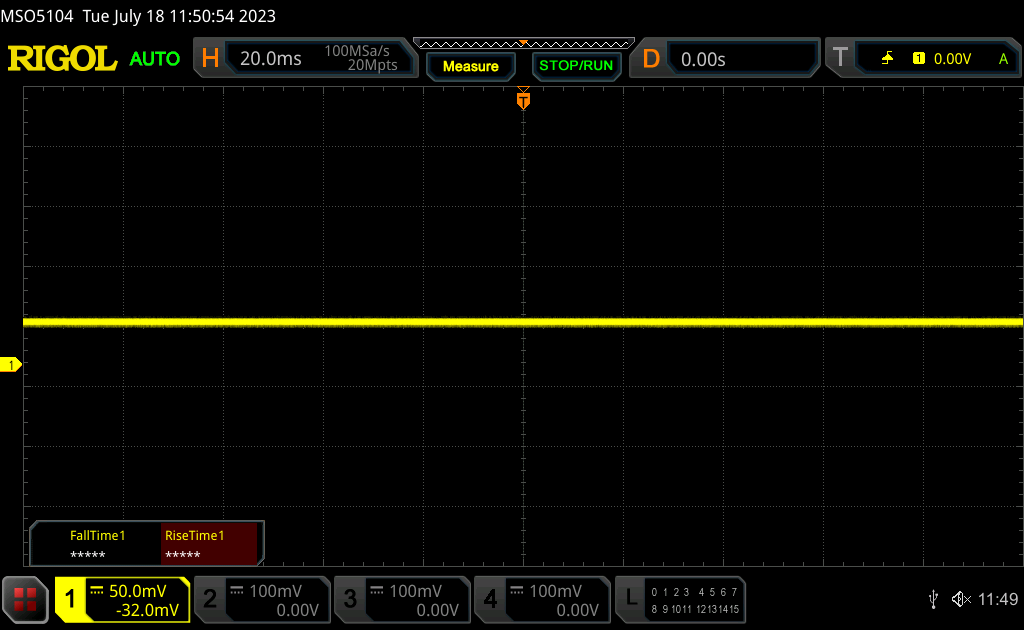Open channel 4 100mV scale setting
Image resolution: width=1024 pixels, height=630 pixels.
pos(555,591)
